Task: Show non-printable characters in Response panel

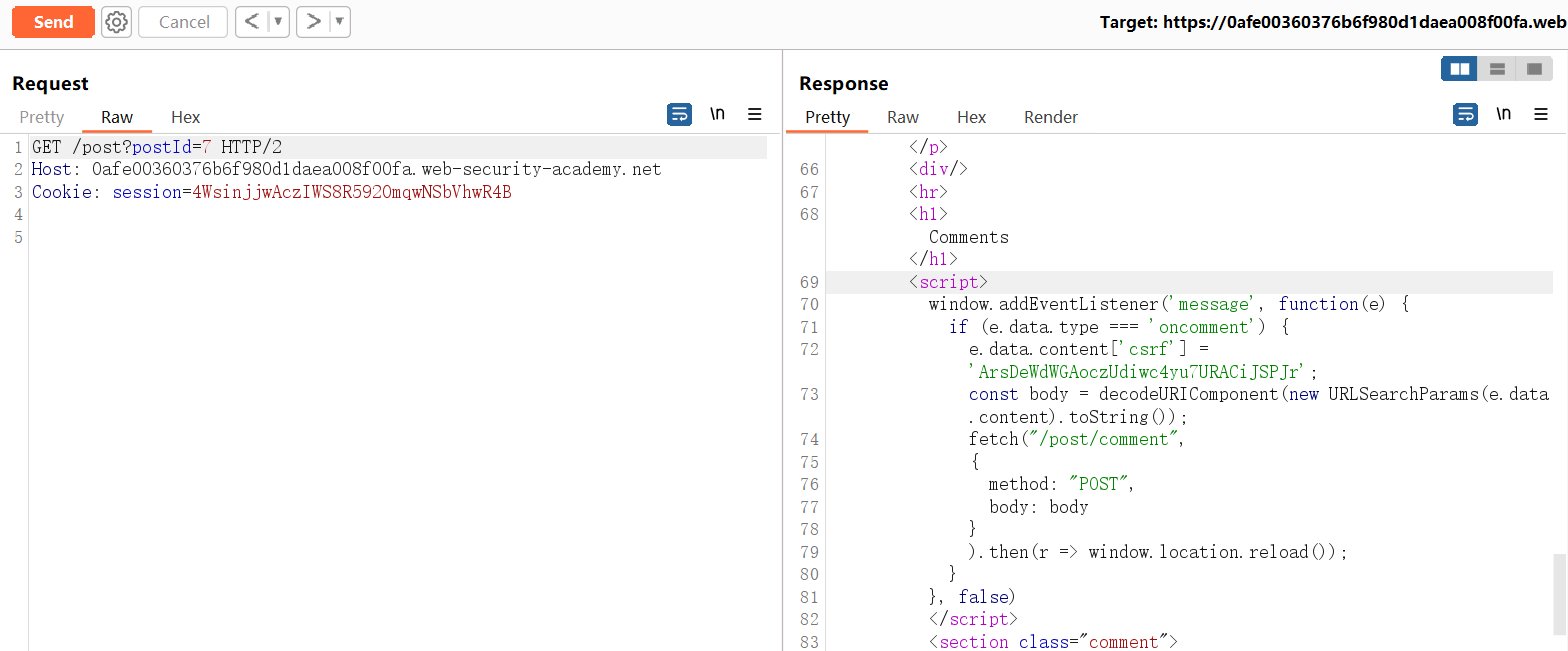Action: pyautogui.click(x=1503, y=114)
